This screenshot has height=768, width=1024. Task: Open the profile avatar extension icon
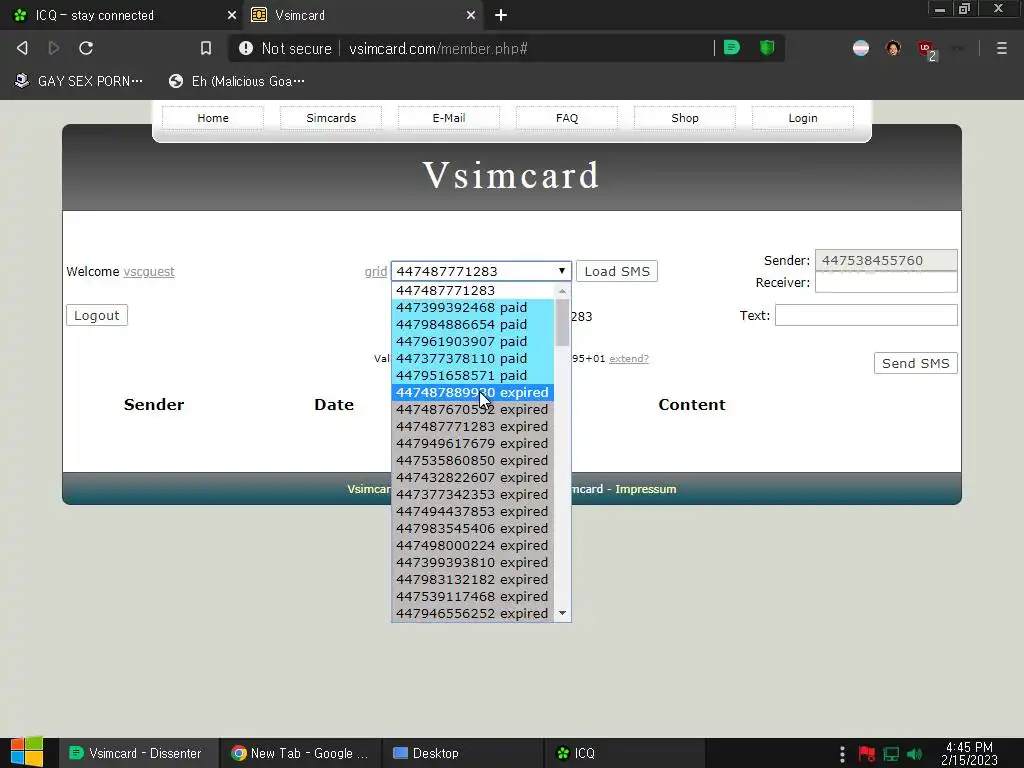893,48
